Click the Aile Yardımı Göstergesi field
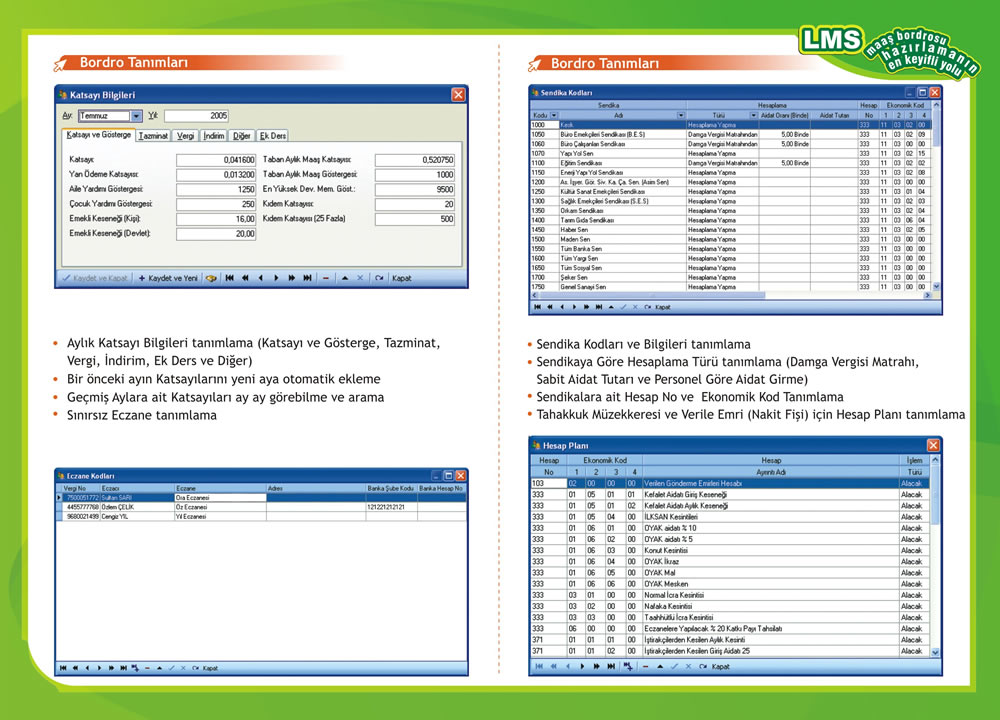 coord(216,189)
